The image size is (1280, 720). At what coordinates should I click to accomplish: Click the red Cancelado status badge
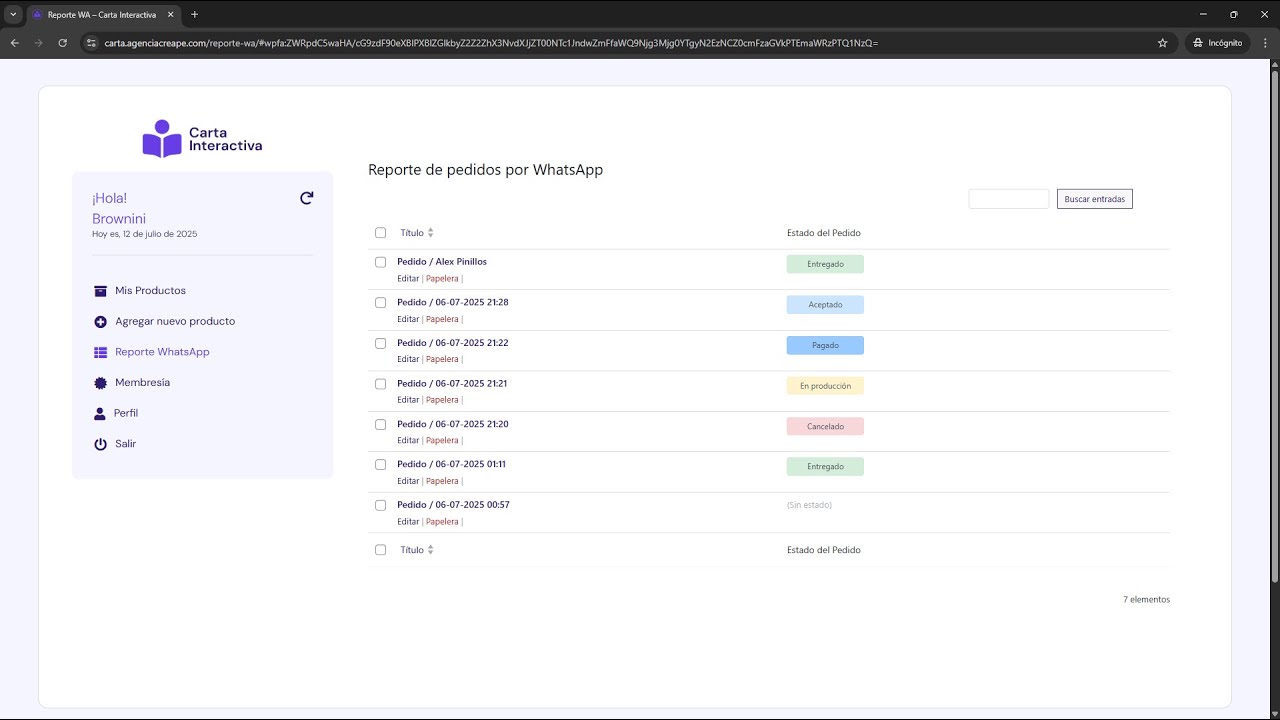point(825,426)
